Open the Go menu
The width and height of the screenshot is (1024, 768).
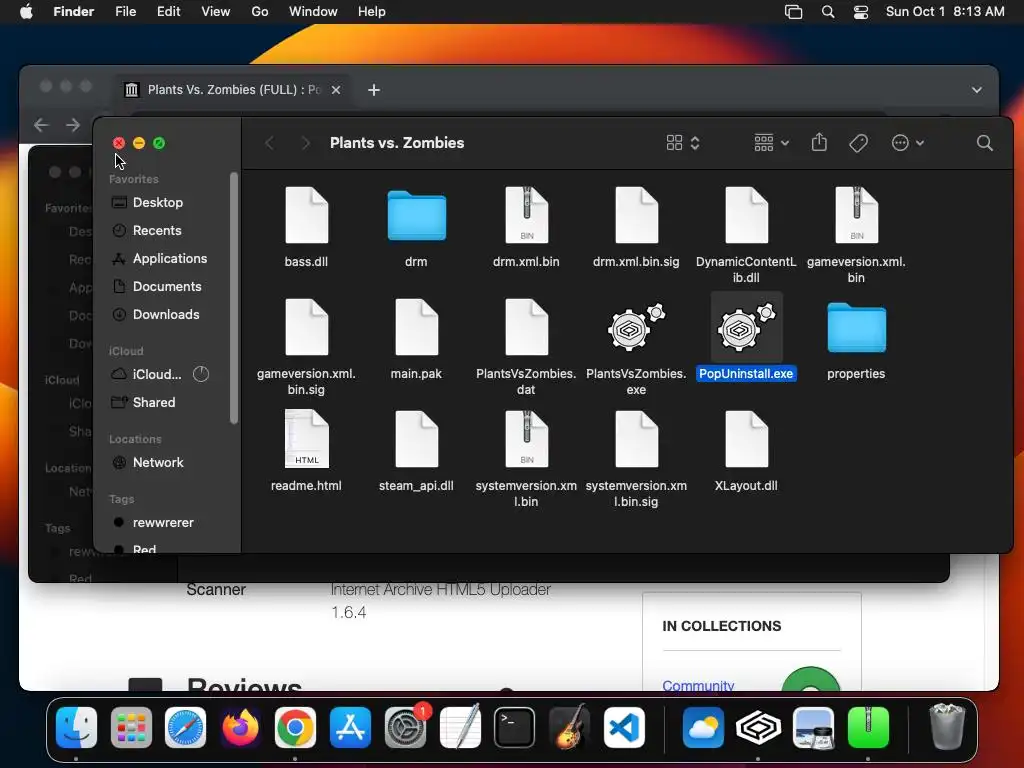coord(260,12)
